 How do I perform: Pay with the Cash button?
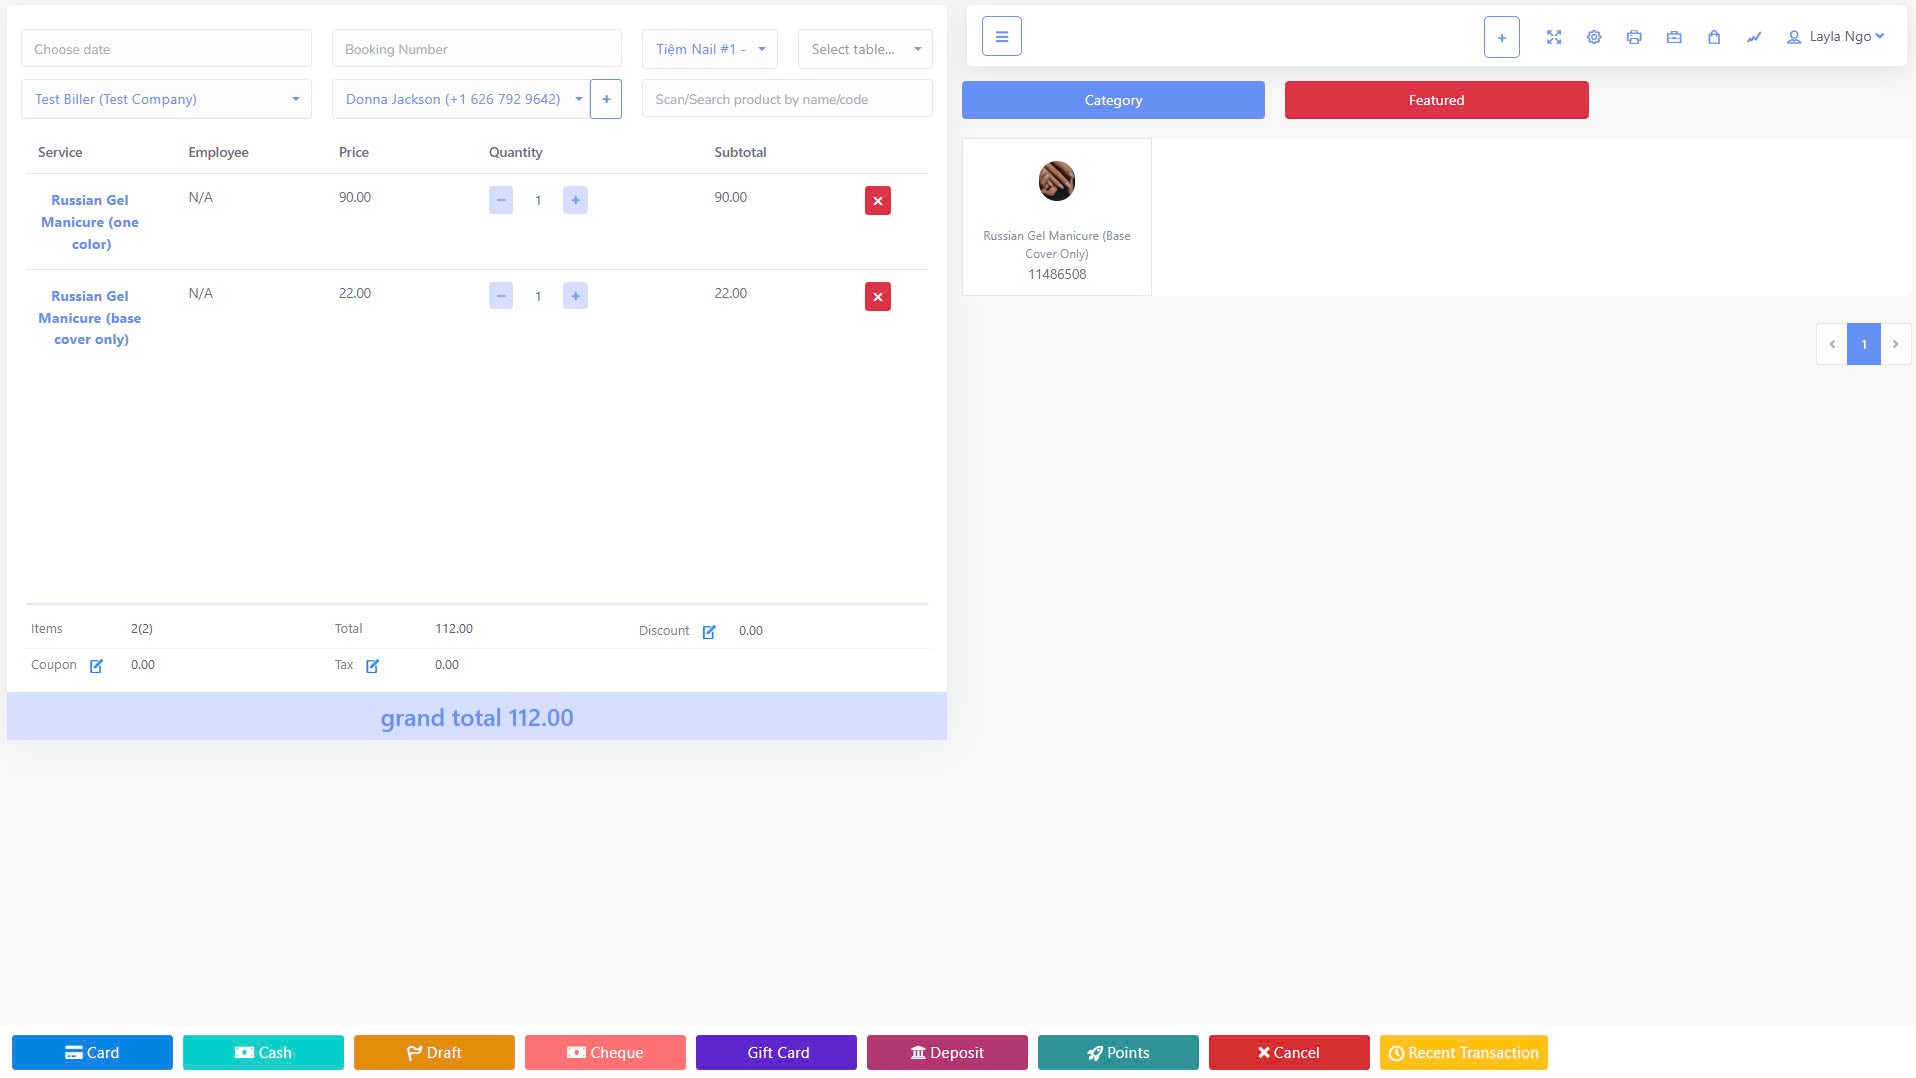tap(263, 1052)
